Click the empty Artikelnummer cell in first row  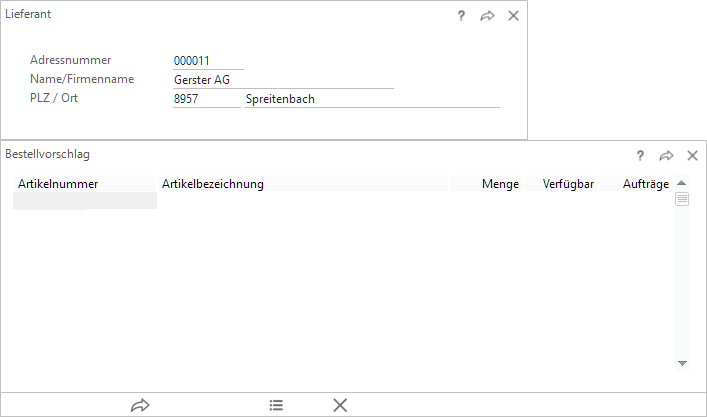click(x=85, y=201)
